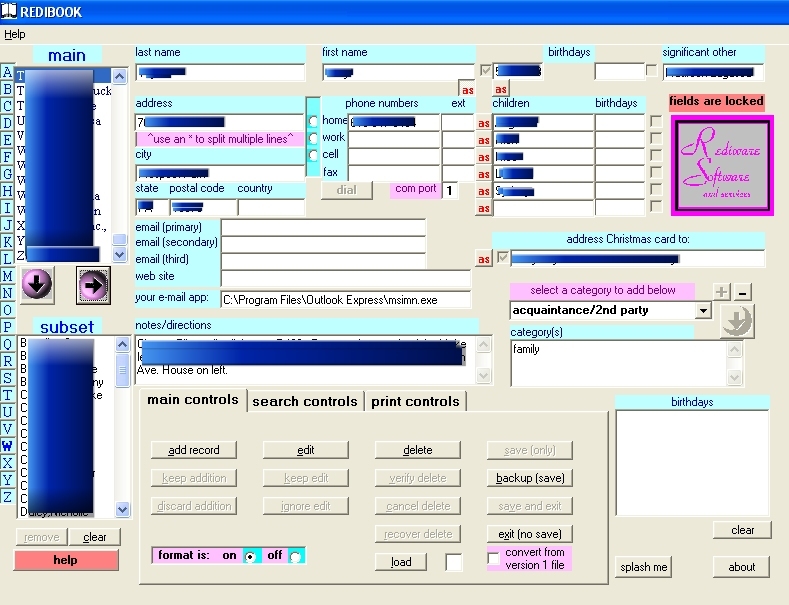789x605 pixels.
Task: Turn format off with its radio button
Action: pos(296,556)
